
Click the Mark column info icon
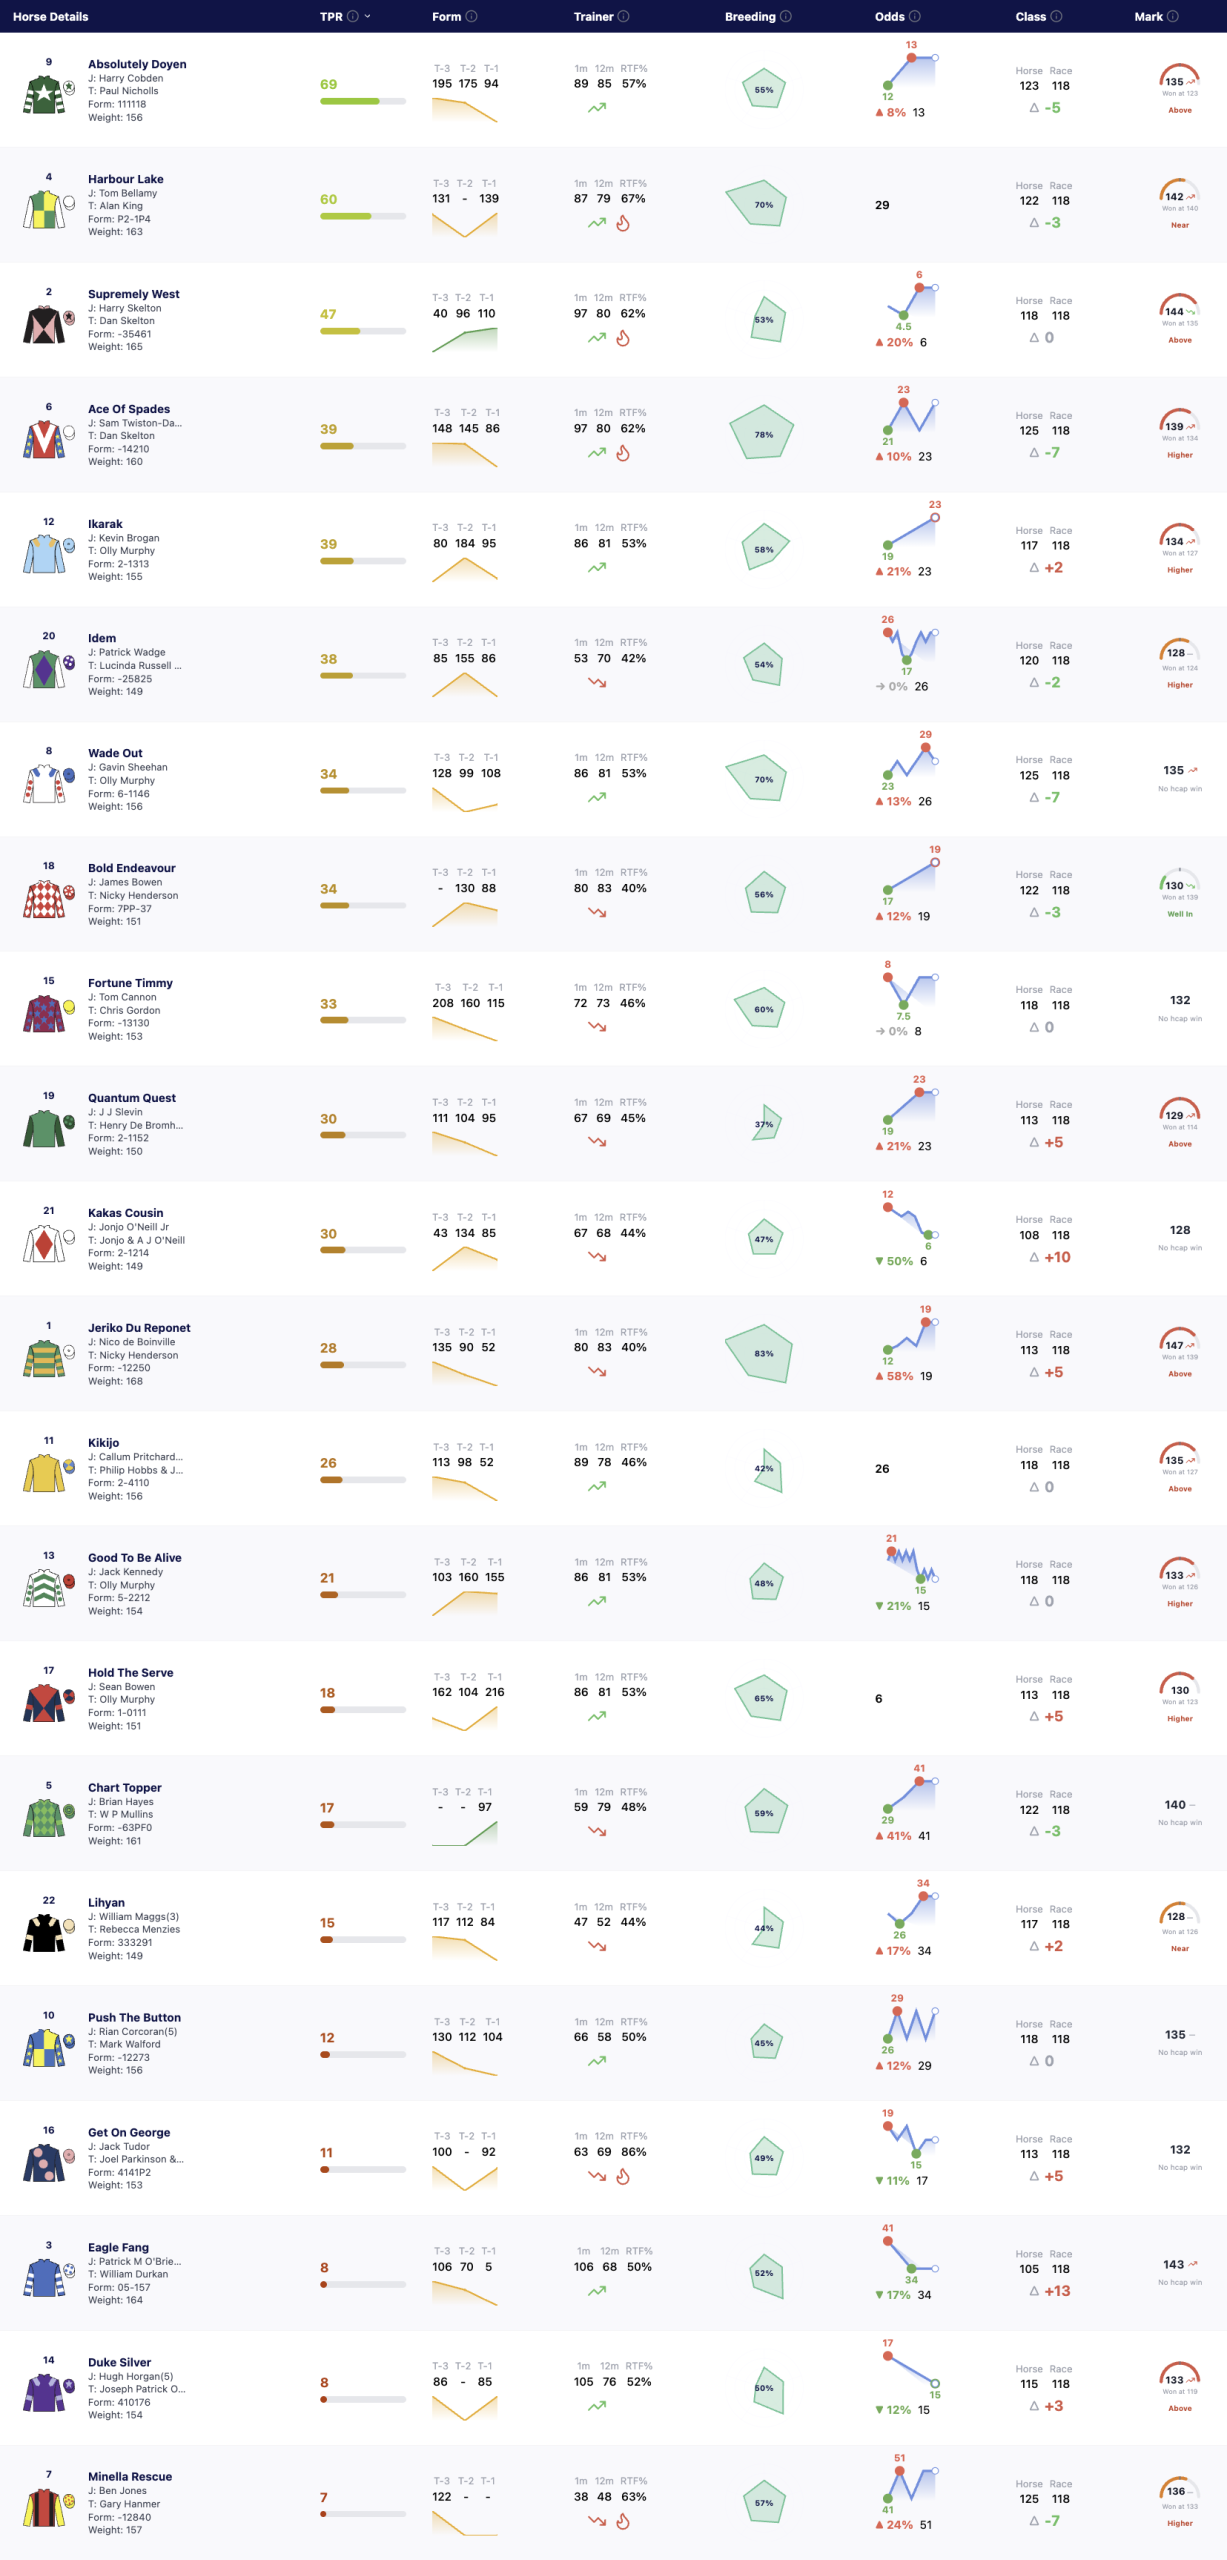point(1172,16)
